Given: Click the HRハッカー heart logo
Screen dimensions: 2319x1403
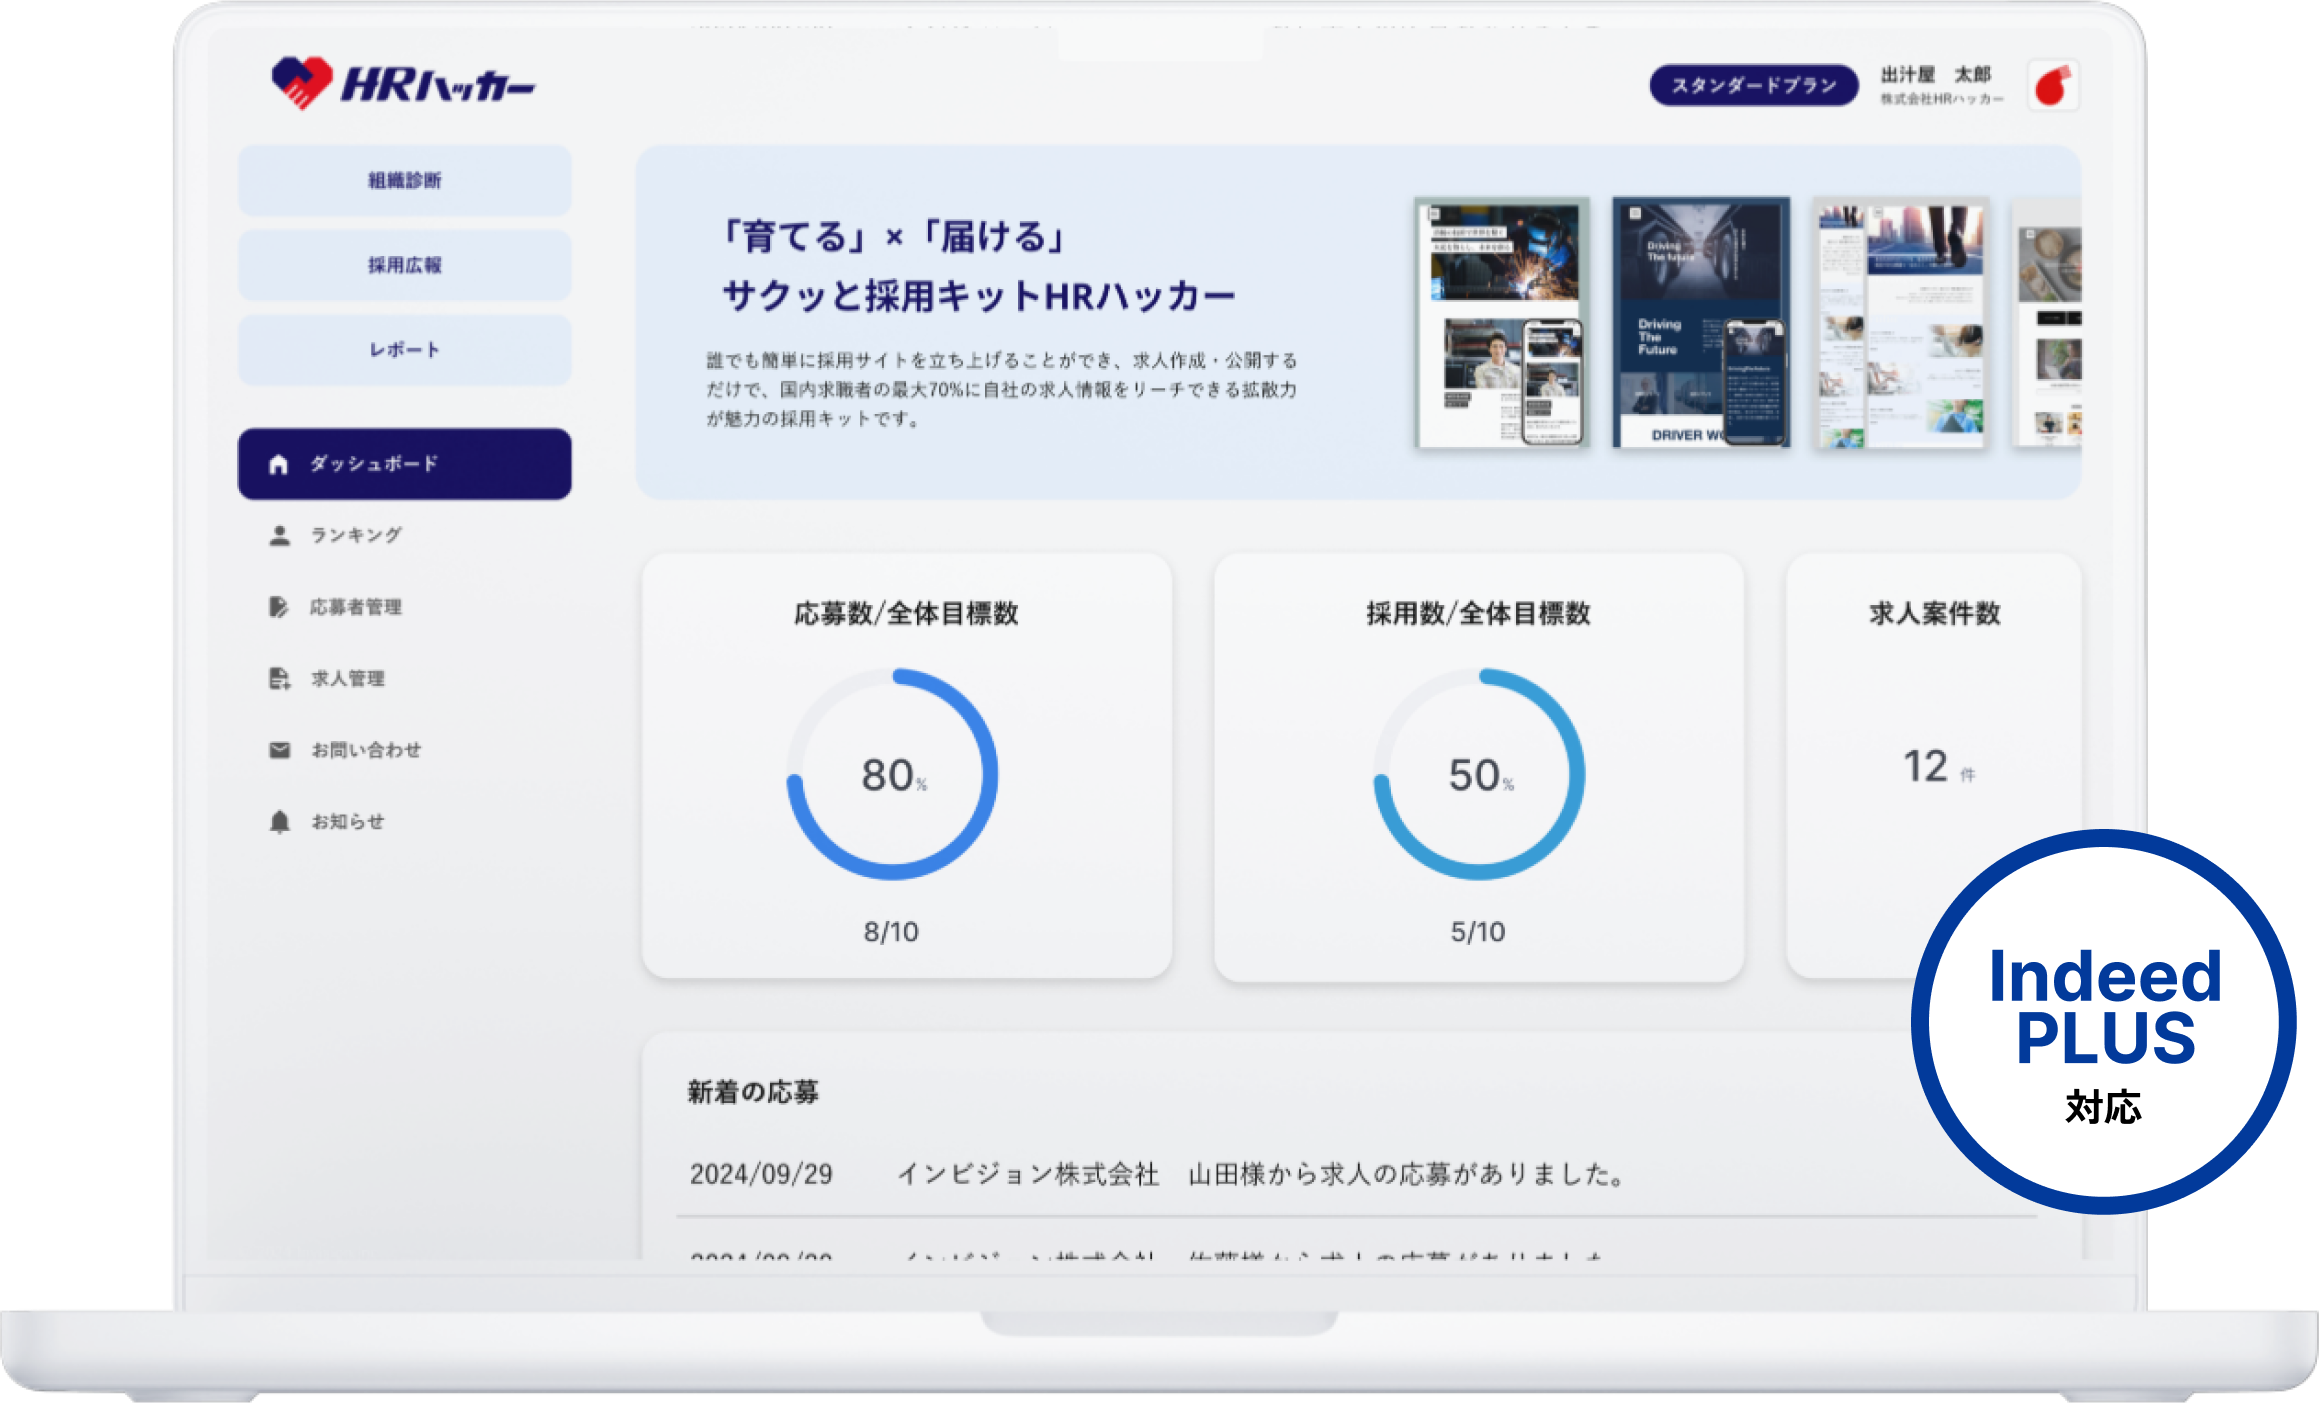Looking at the screenshot, I should coord(301,83).
